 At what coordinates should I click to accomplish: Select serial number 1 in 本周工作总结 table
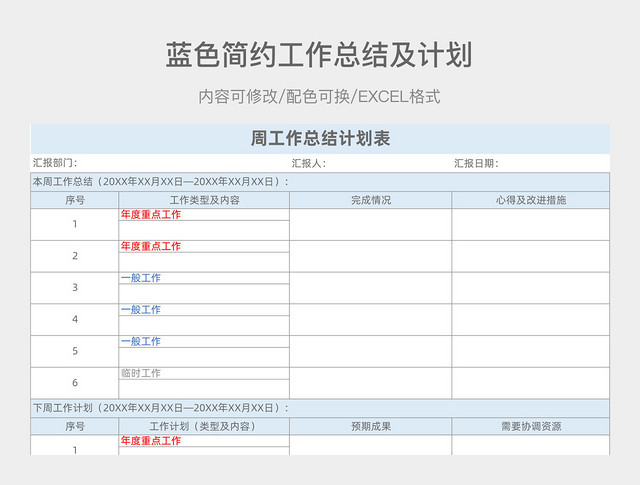coord(75,225)
